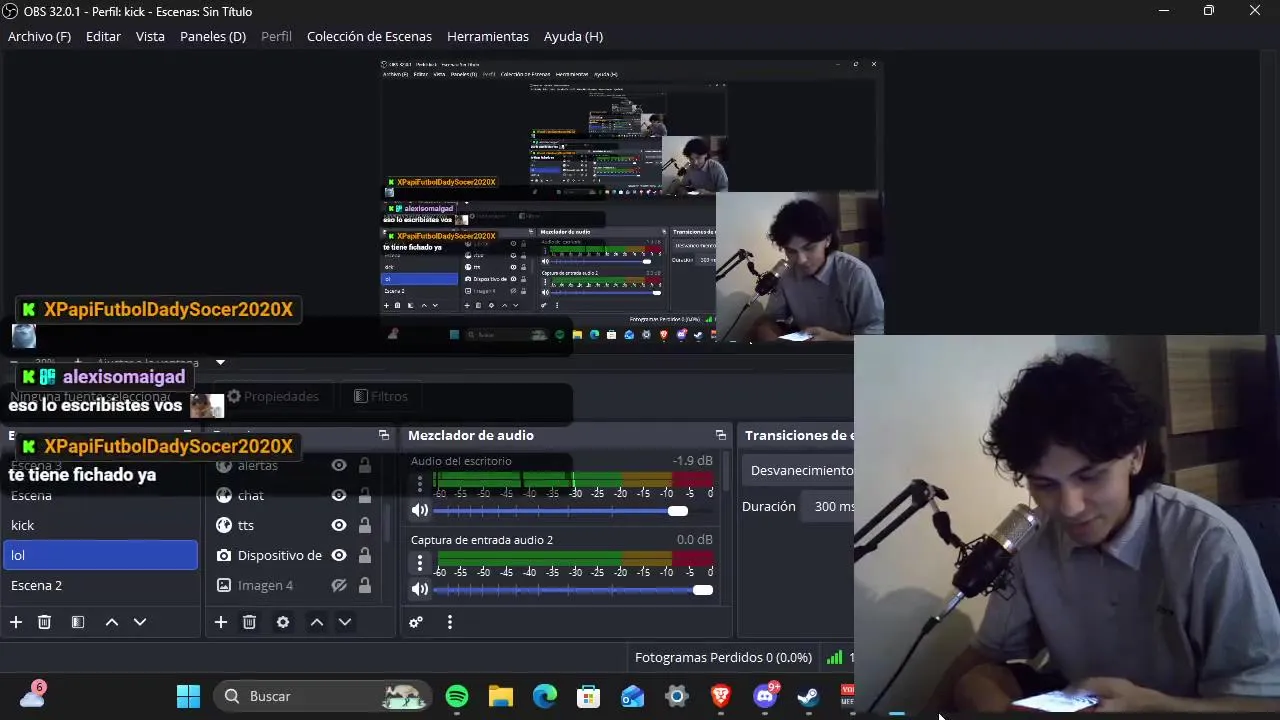Open the Paneles (D) menu
Image resolution: width=1280 pixels, height=720 pixels.
pyautogui.click(x=213, y=36)
